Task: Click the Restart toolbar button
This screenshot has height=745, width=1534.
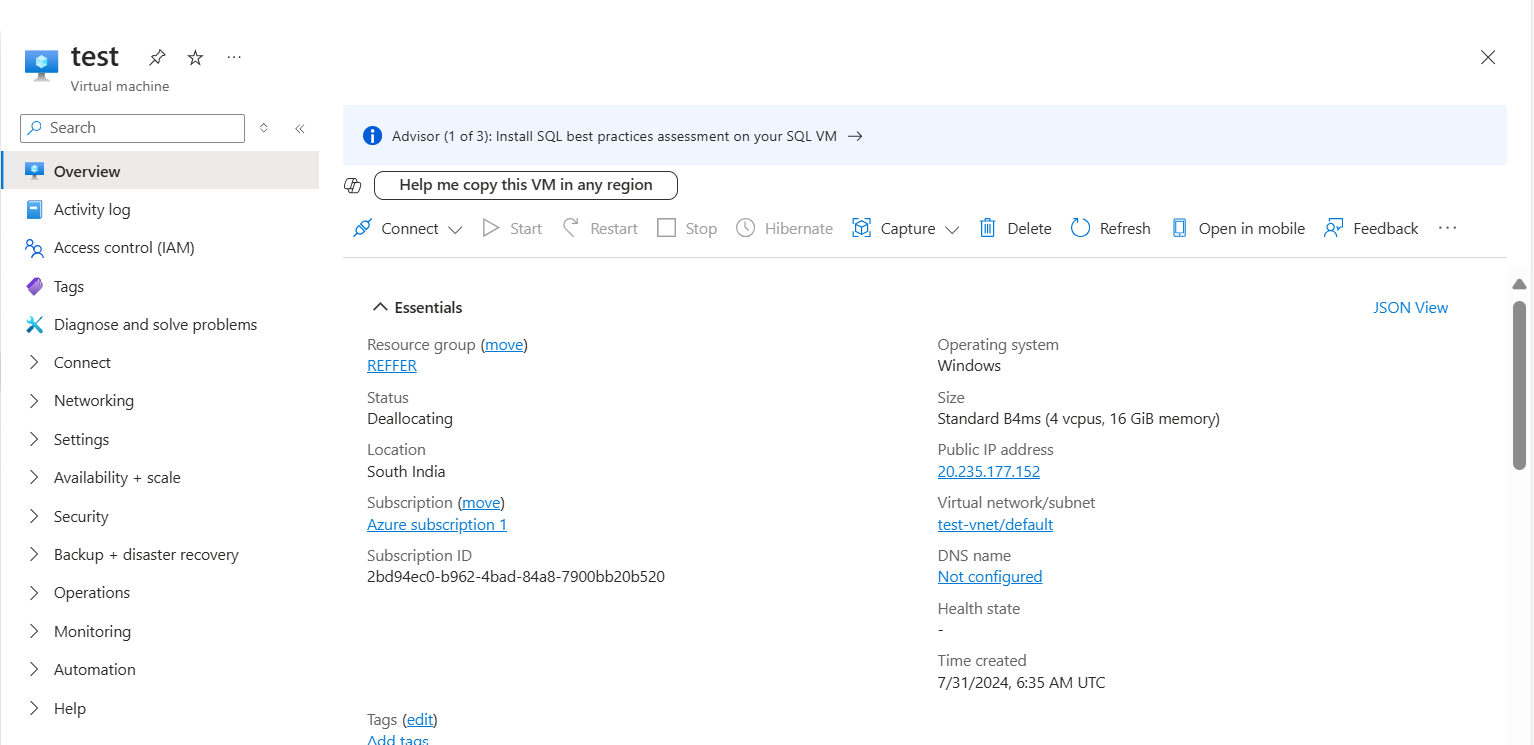Action: point(600,228)
